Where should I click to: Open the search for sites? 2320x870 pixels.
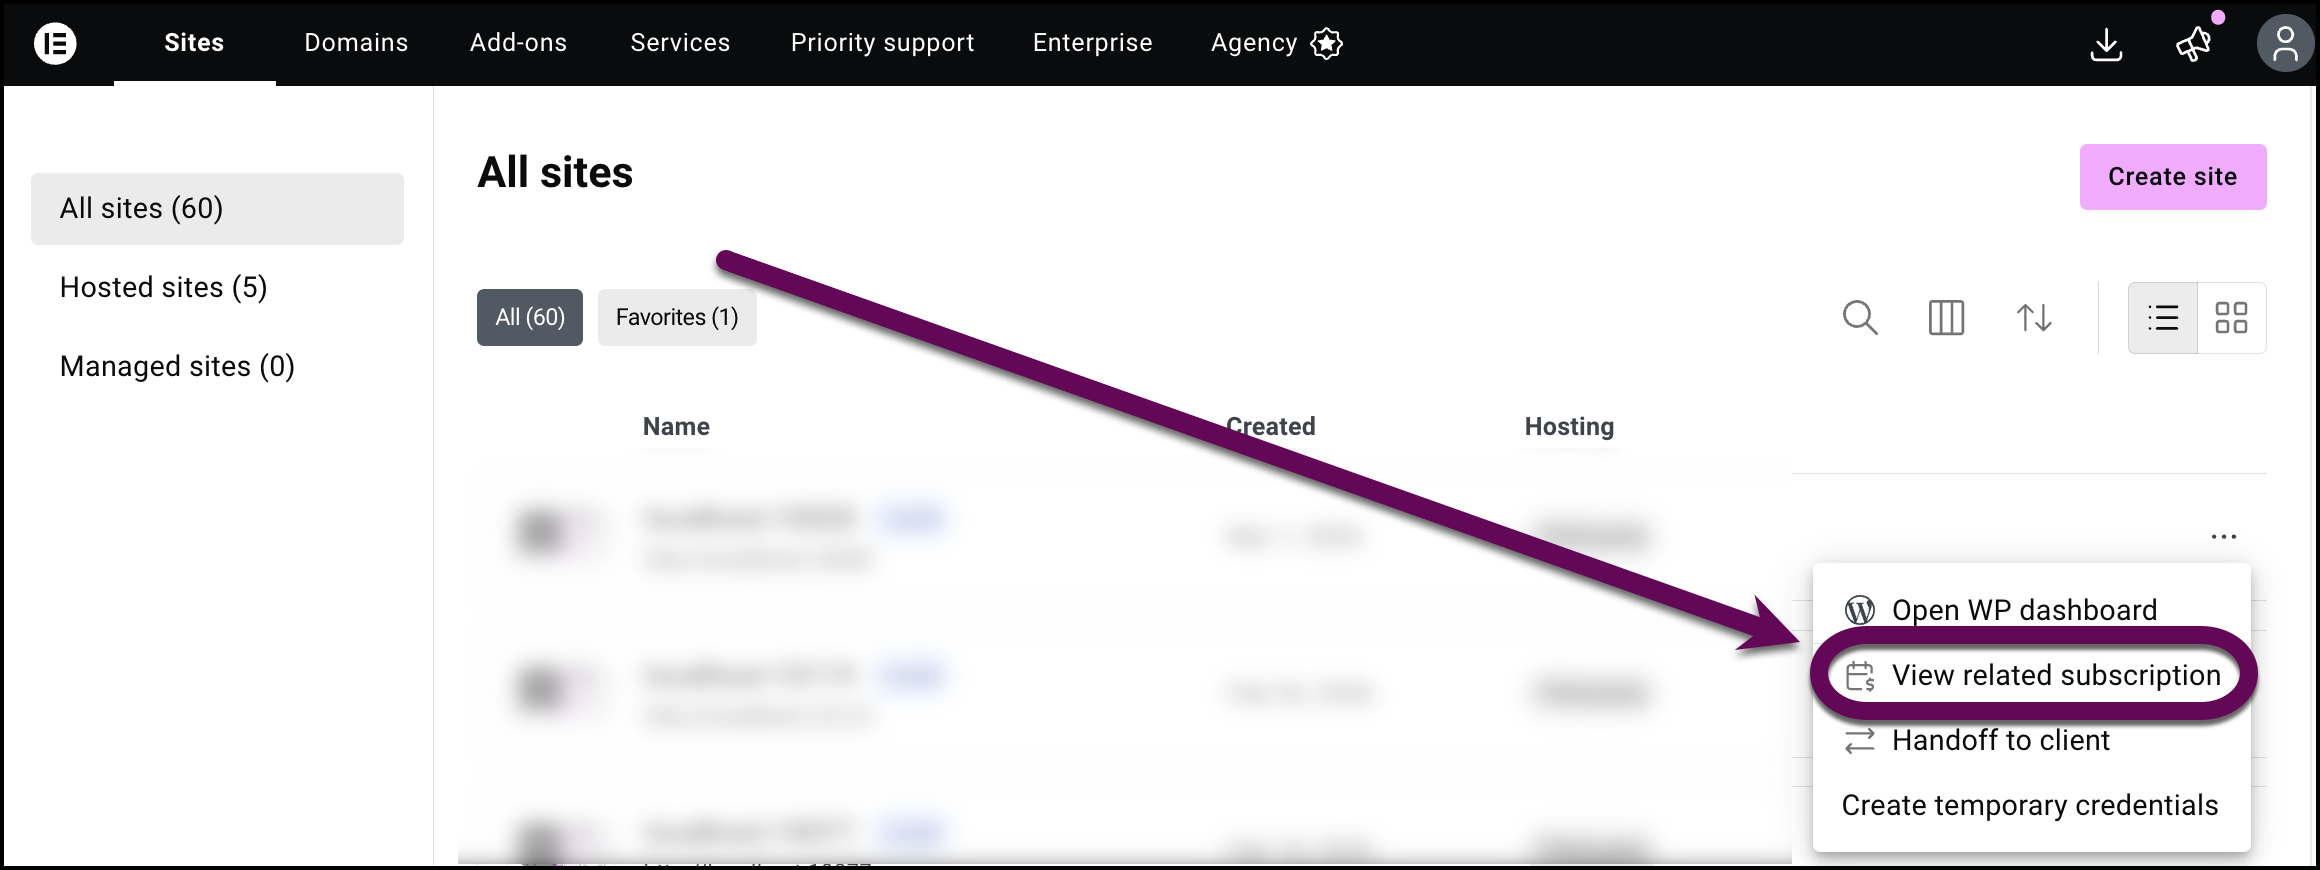pyautogui.click(x=1860, y=318)
